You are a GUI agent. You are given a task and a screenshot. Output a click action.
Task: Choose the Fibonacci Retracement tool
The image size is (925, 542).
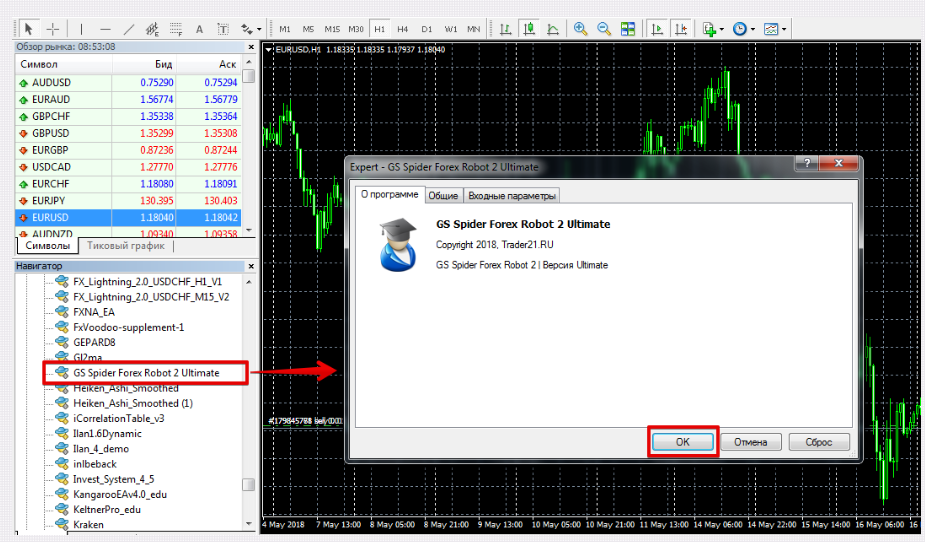[176, 29]
